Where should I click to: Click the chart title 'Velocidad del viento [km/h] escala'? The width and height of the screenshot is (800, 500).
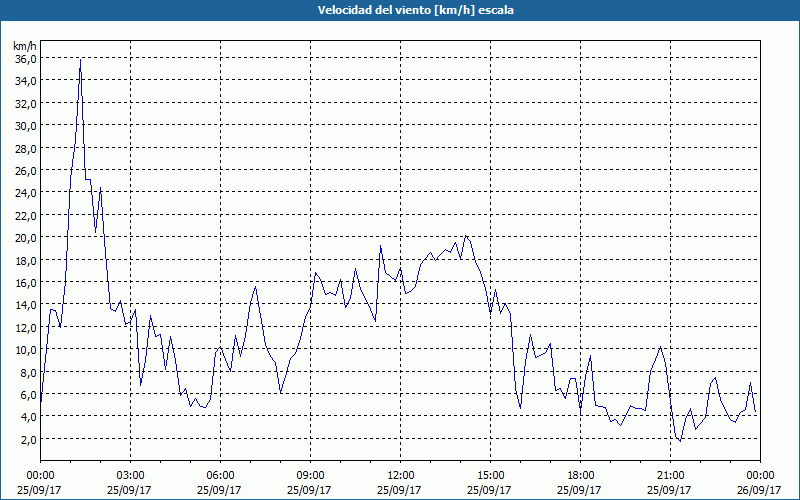click(415, 10)
